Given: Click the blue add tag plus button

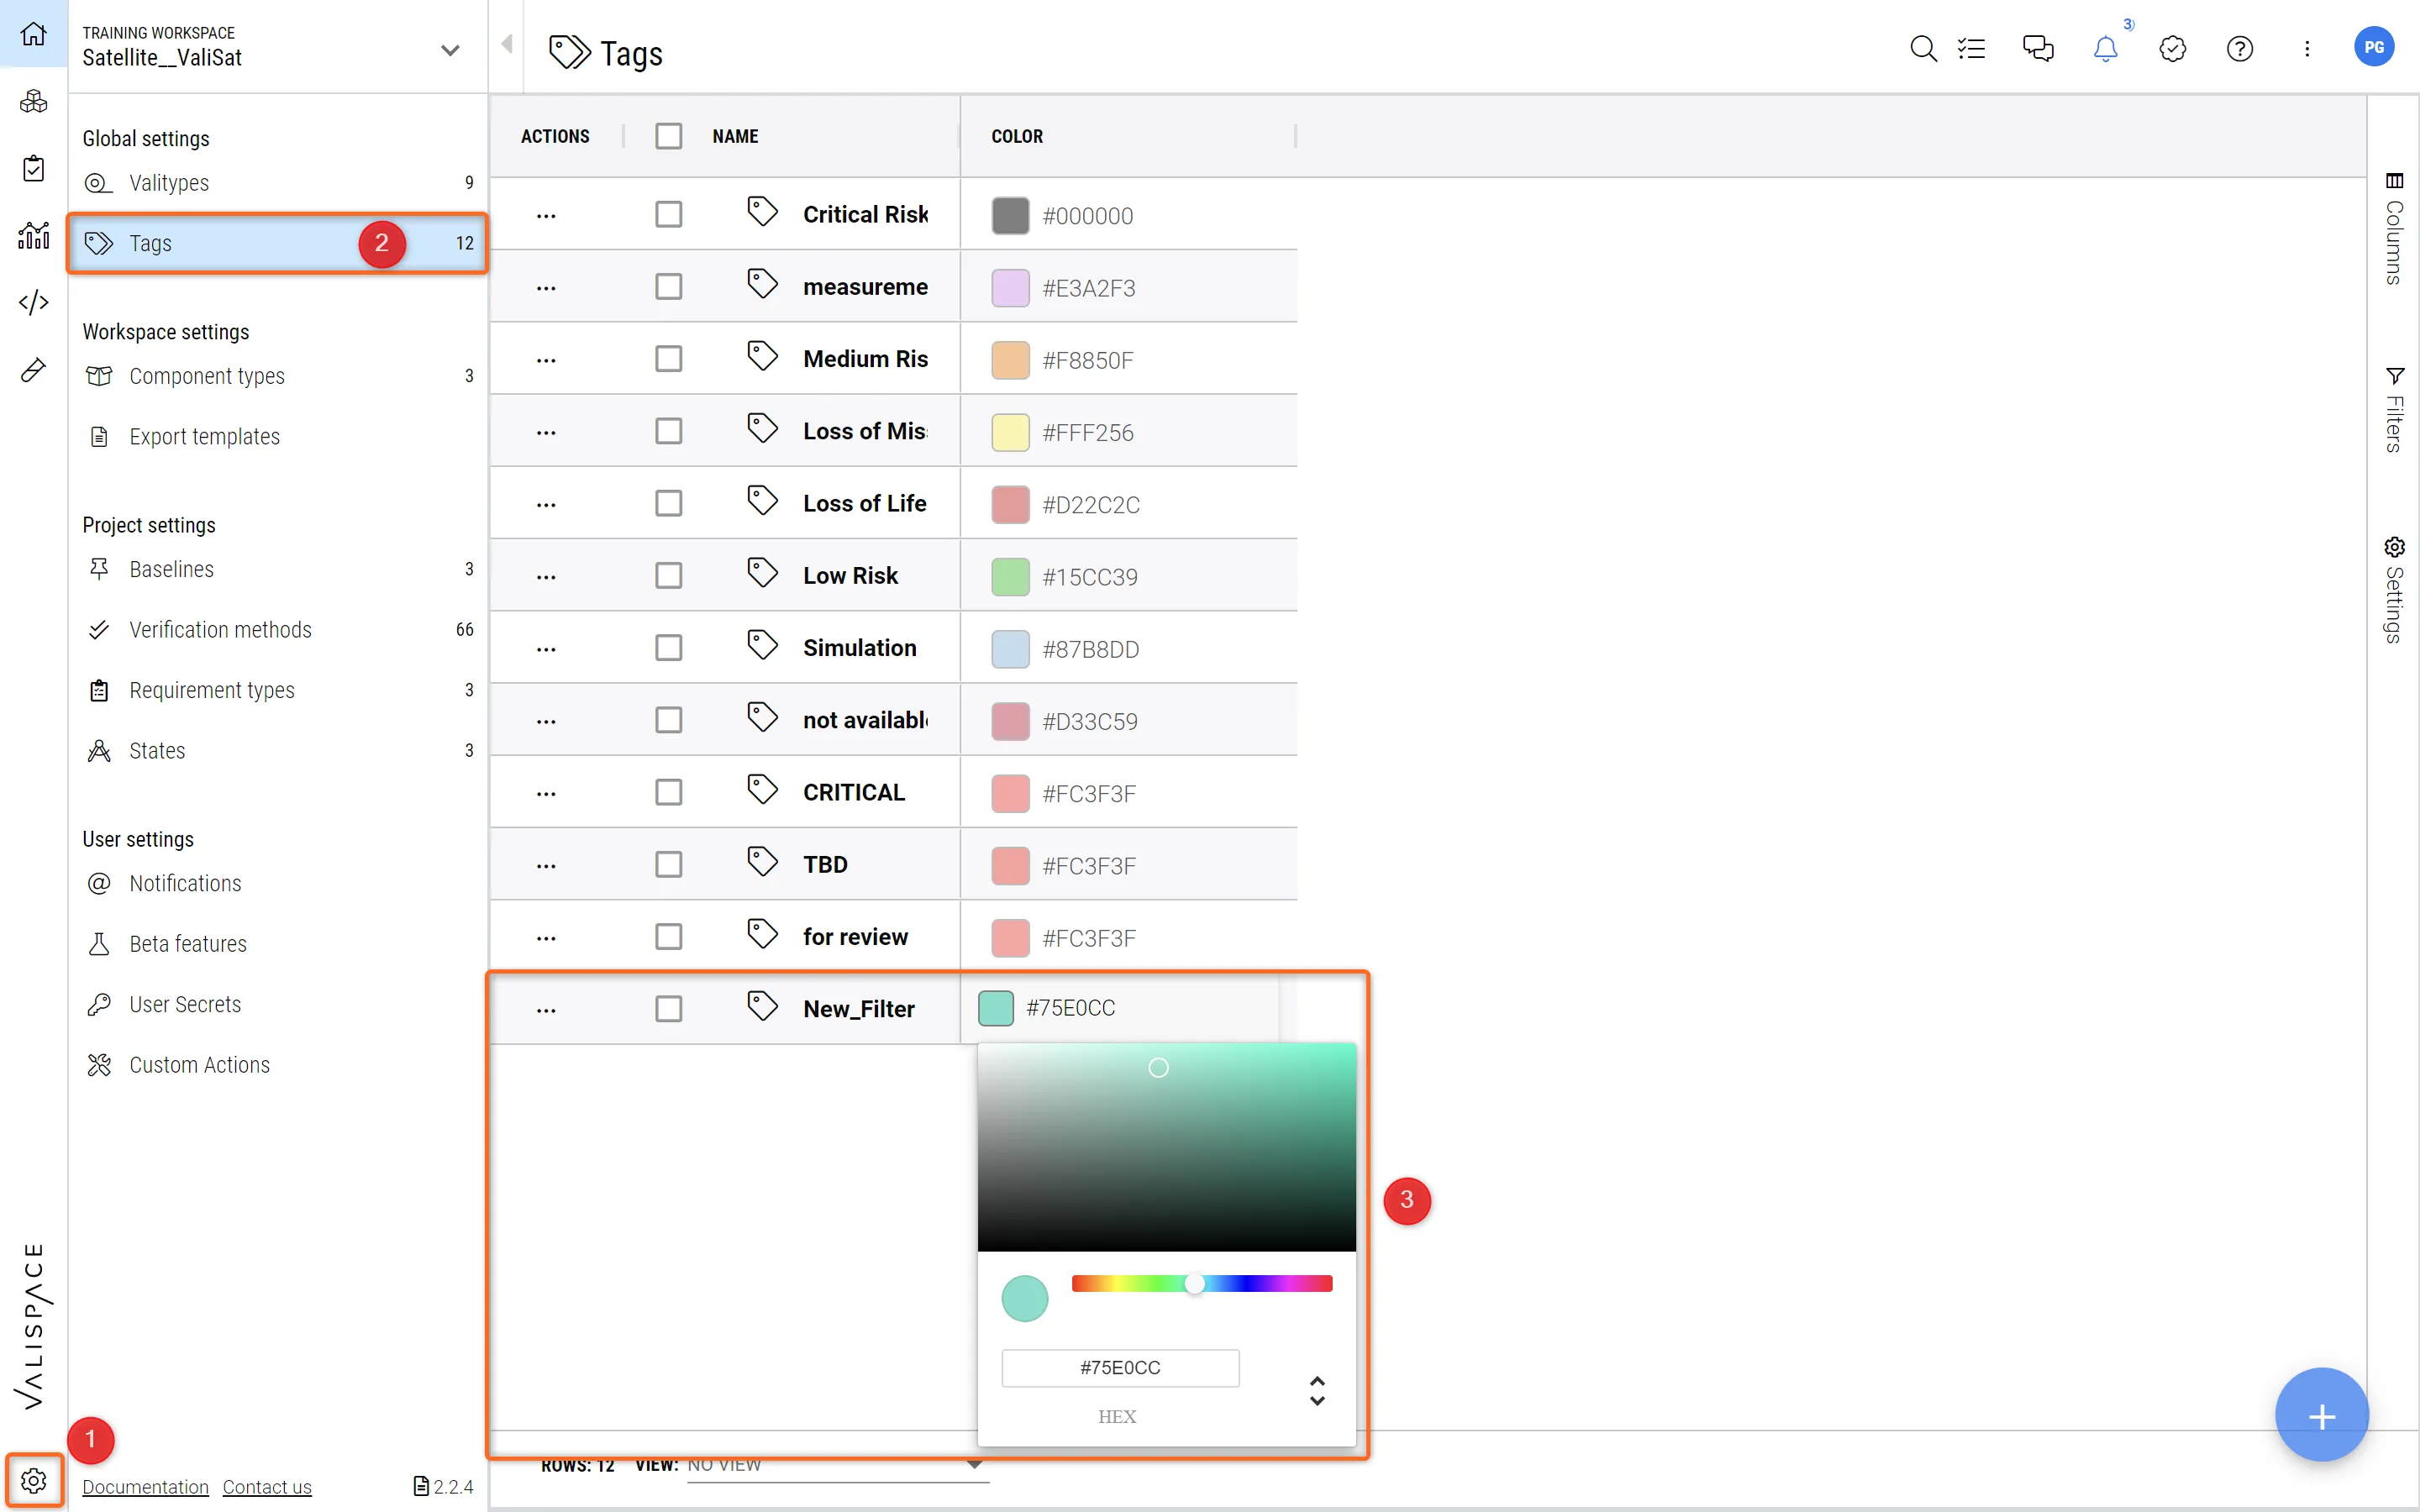Looking at the screenshot, I should [2320, 1416].
